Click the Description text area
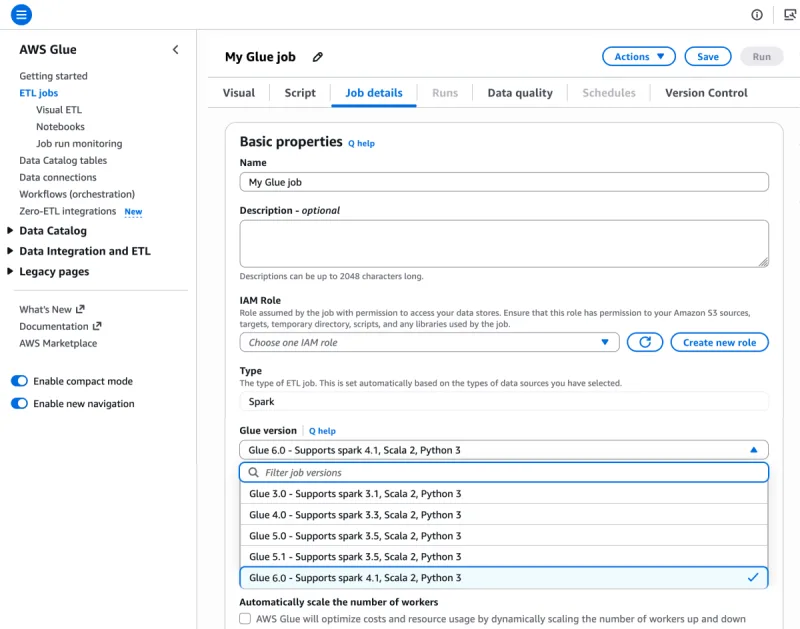 click(504, 244)
